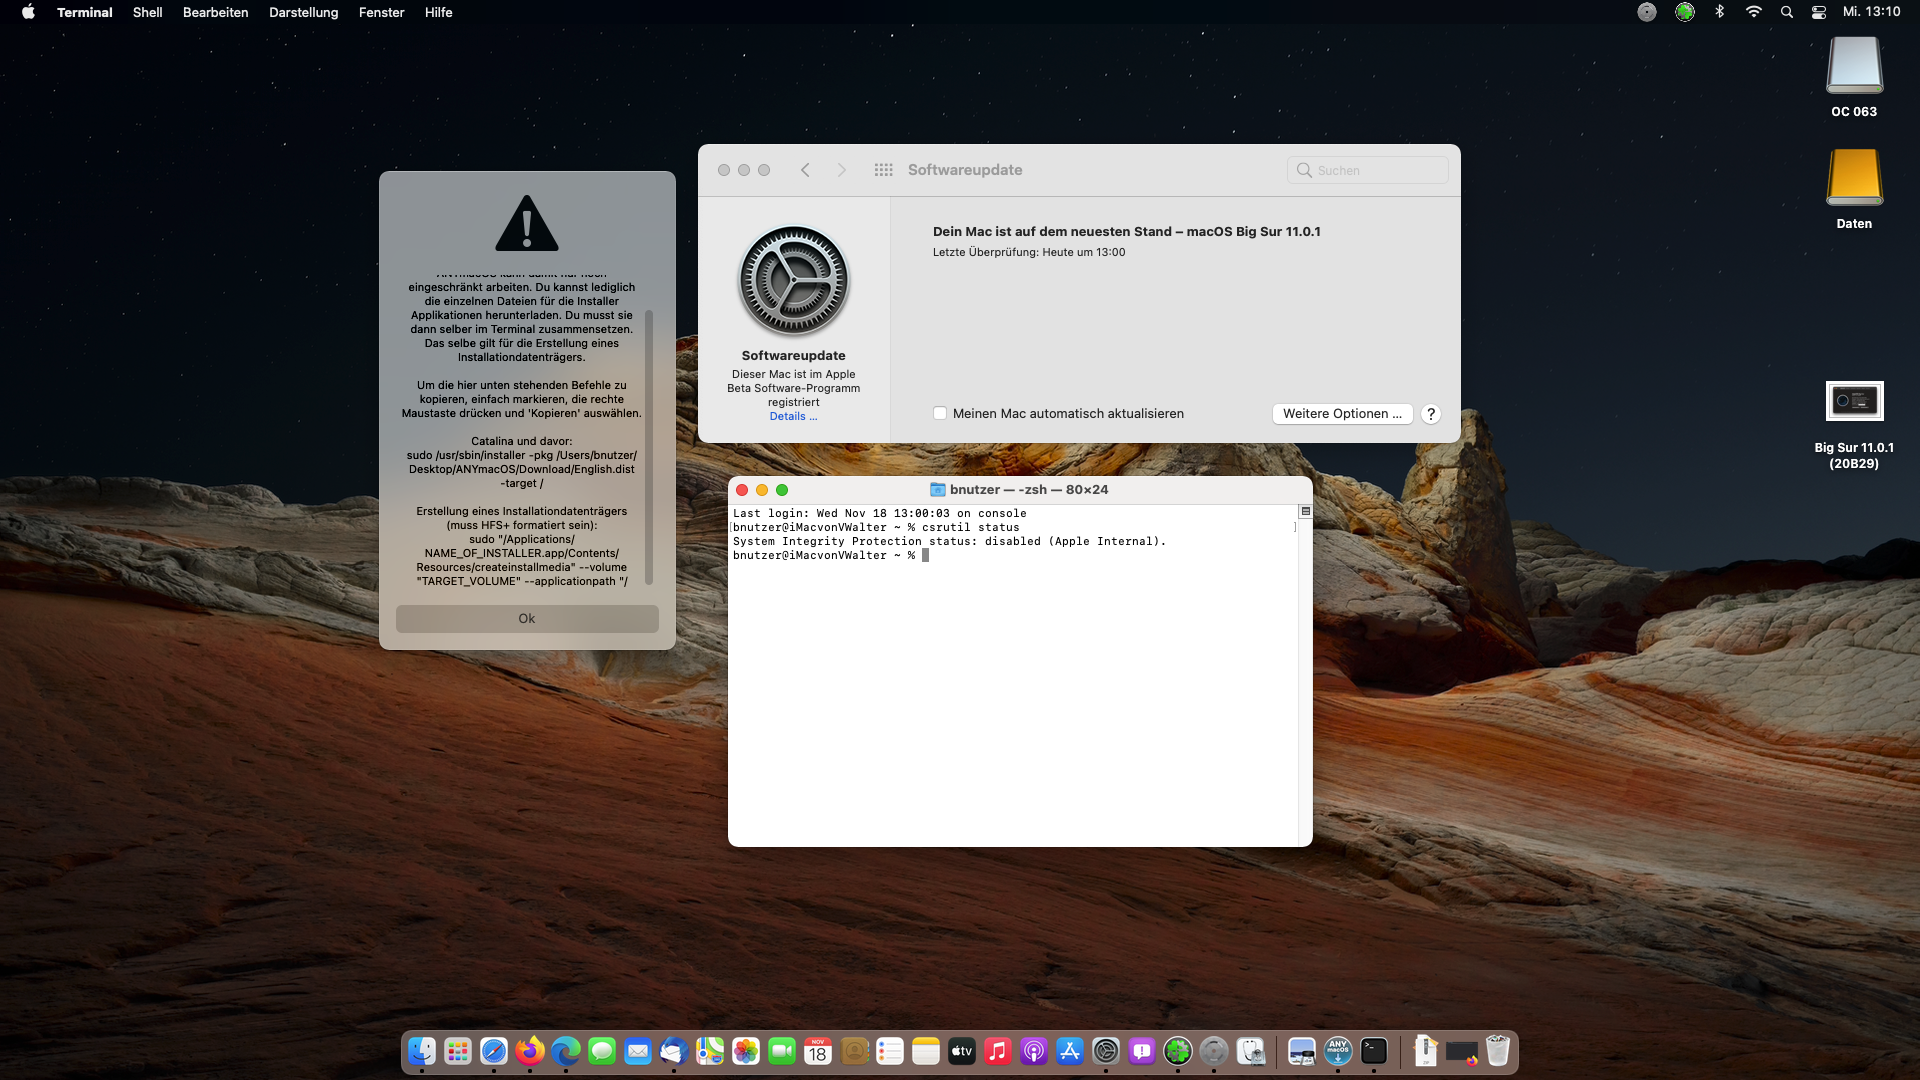
Task: Click the Apple TV dock icon
Action: [962, 1051]
